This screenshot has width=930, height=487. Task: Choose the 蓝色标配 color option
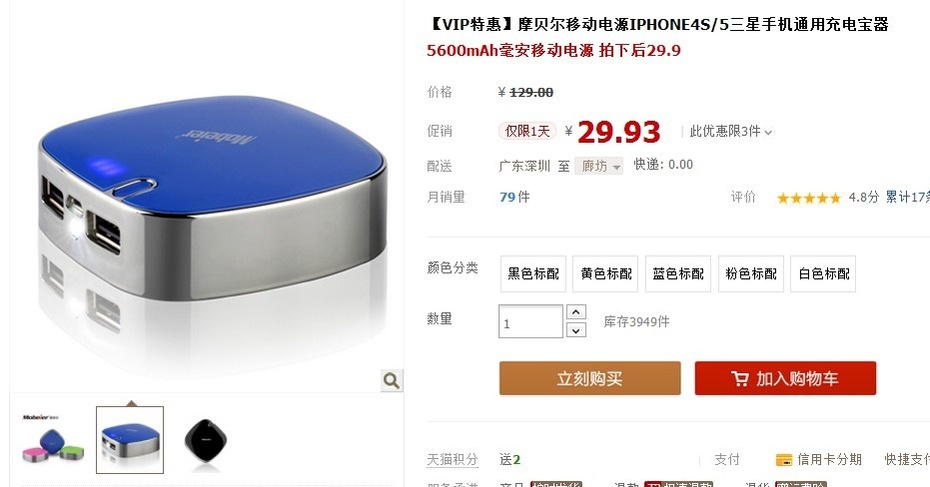(x=678, y=273)
